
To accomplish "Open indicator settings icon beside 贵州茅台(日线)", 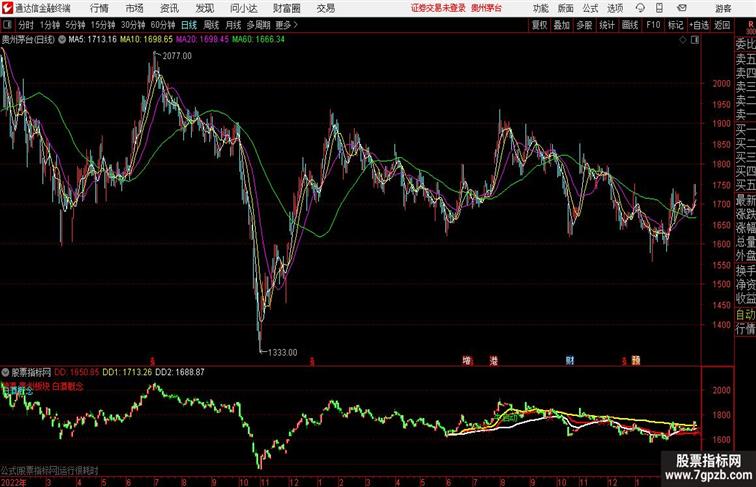I will click(x=62, y=40).
